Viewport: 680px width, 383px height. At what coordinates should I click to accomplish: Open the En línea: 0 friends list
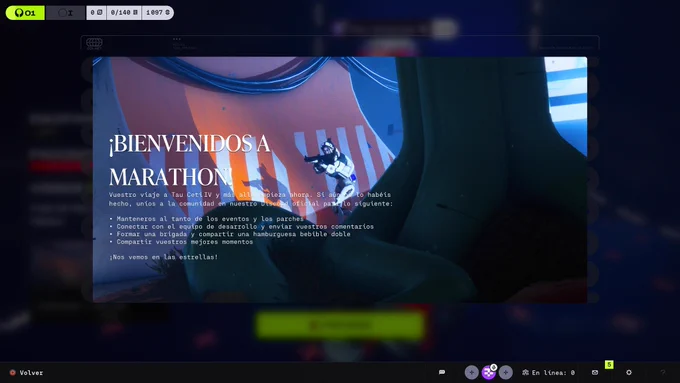[549, 373]
